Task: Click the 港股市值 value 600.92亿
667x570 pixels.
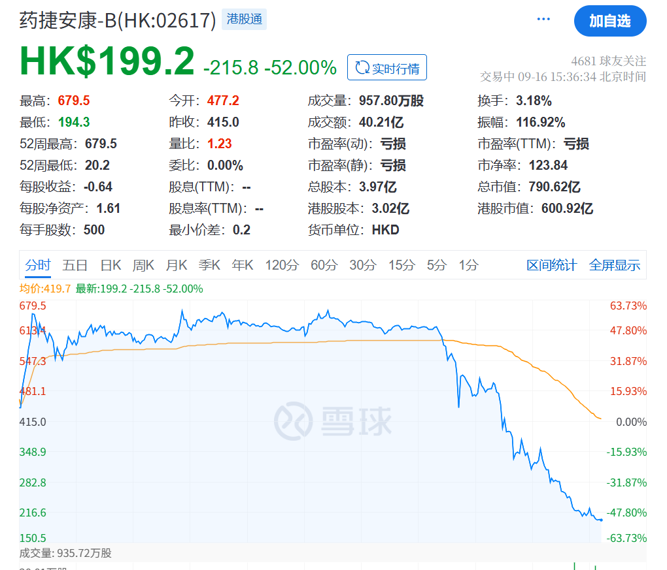Action: (567, 208)
